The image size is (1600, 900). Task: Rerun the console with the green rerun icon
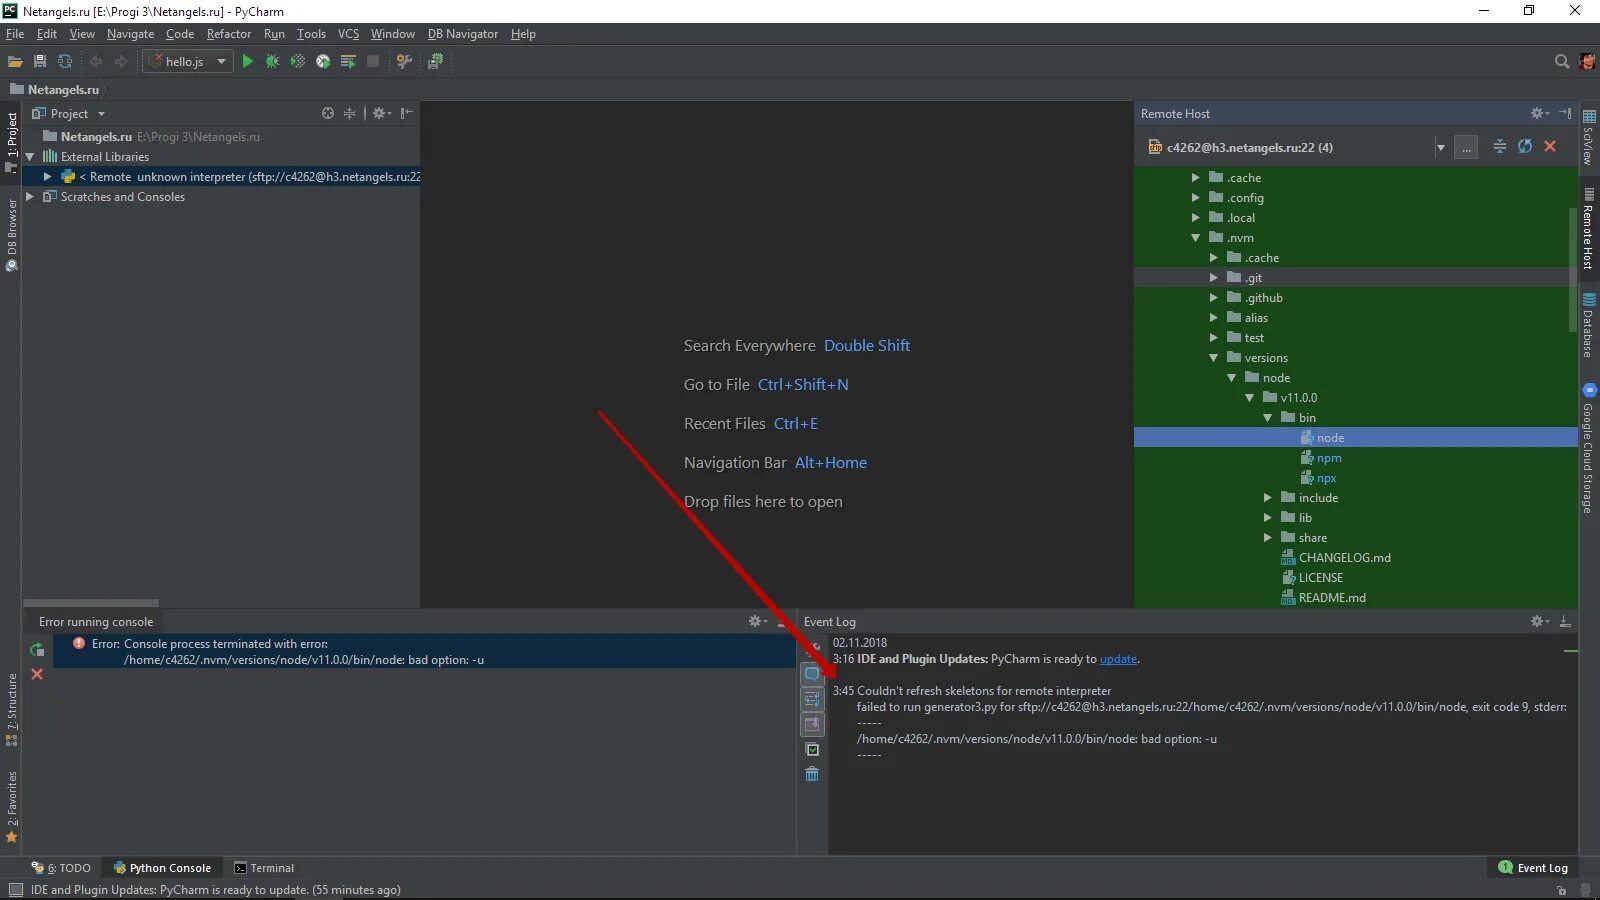37,650
